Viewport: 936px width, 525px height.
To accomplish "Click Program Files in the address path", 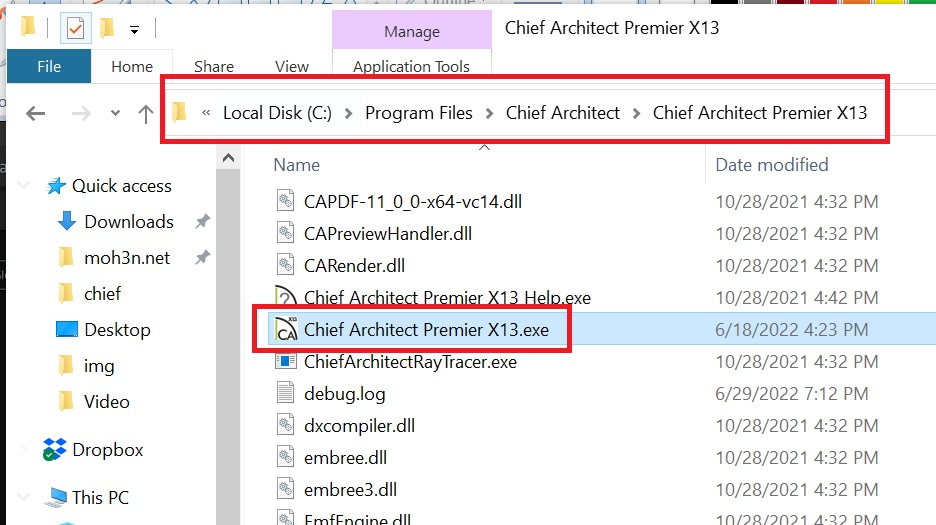I will tap(418, 113).
